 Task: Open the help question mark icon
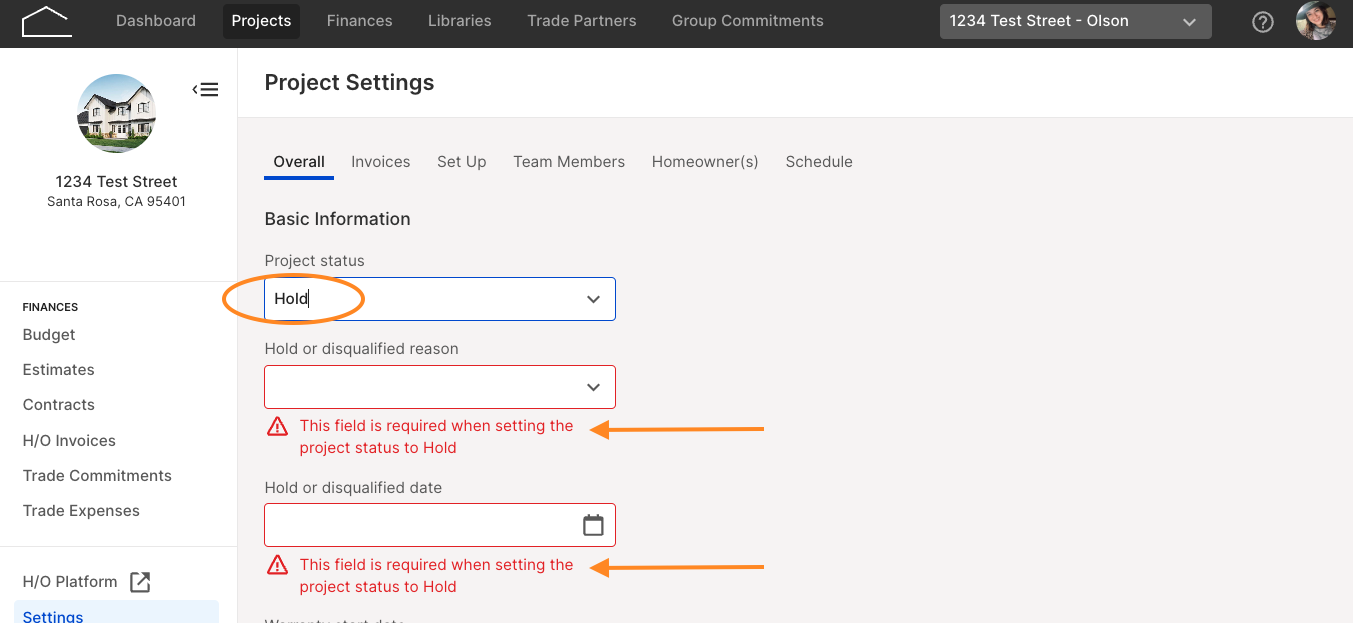[x=1263, y=21]
